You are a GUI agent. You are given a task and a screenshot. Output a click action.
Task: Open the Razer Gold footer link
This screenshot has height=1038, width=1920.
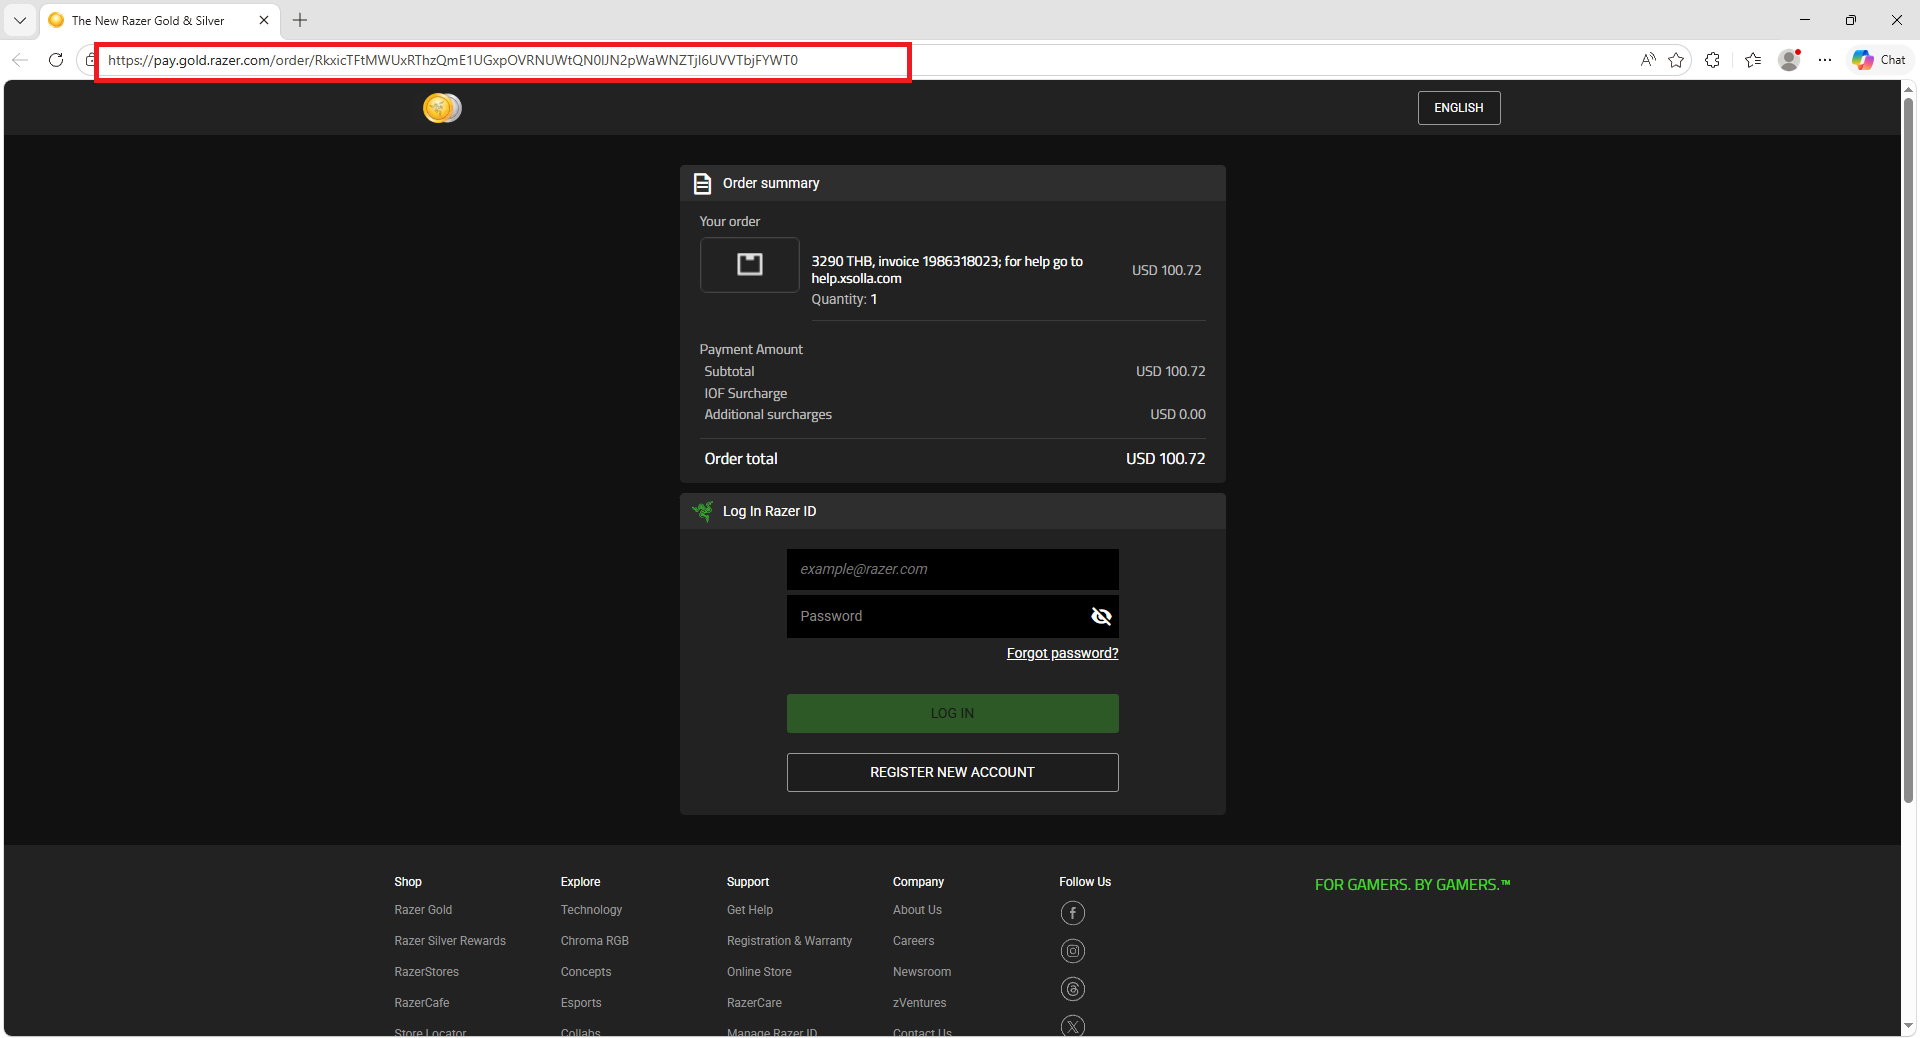(x=423, y=910)
